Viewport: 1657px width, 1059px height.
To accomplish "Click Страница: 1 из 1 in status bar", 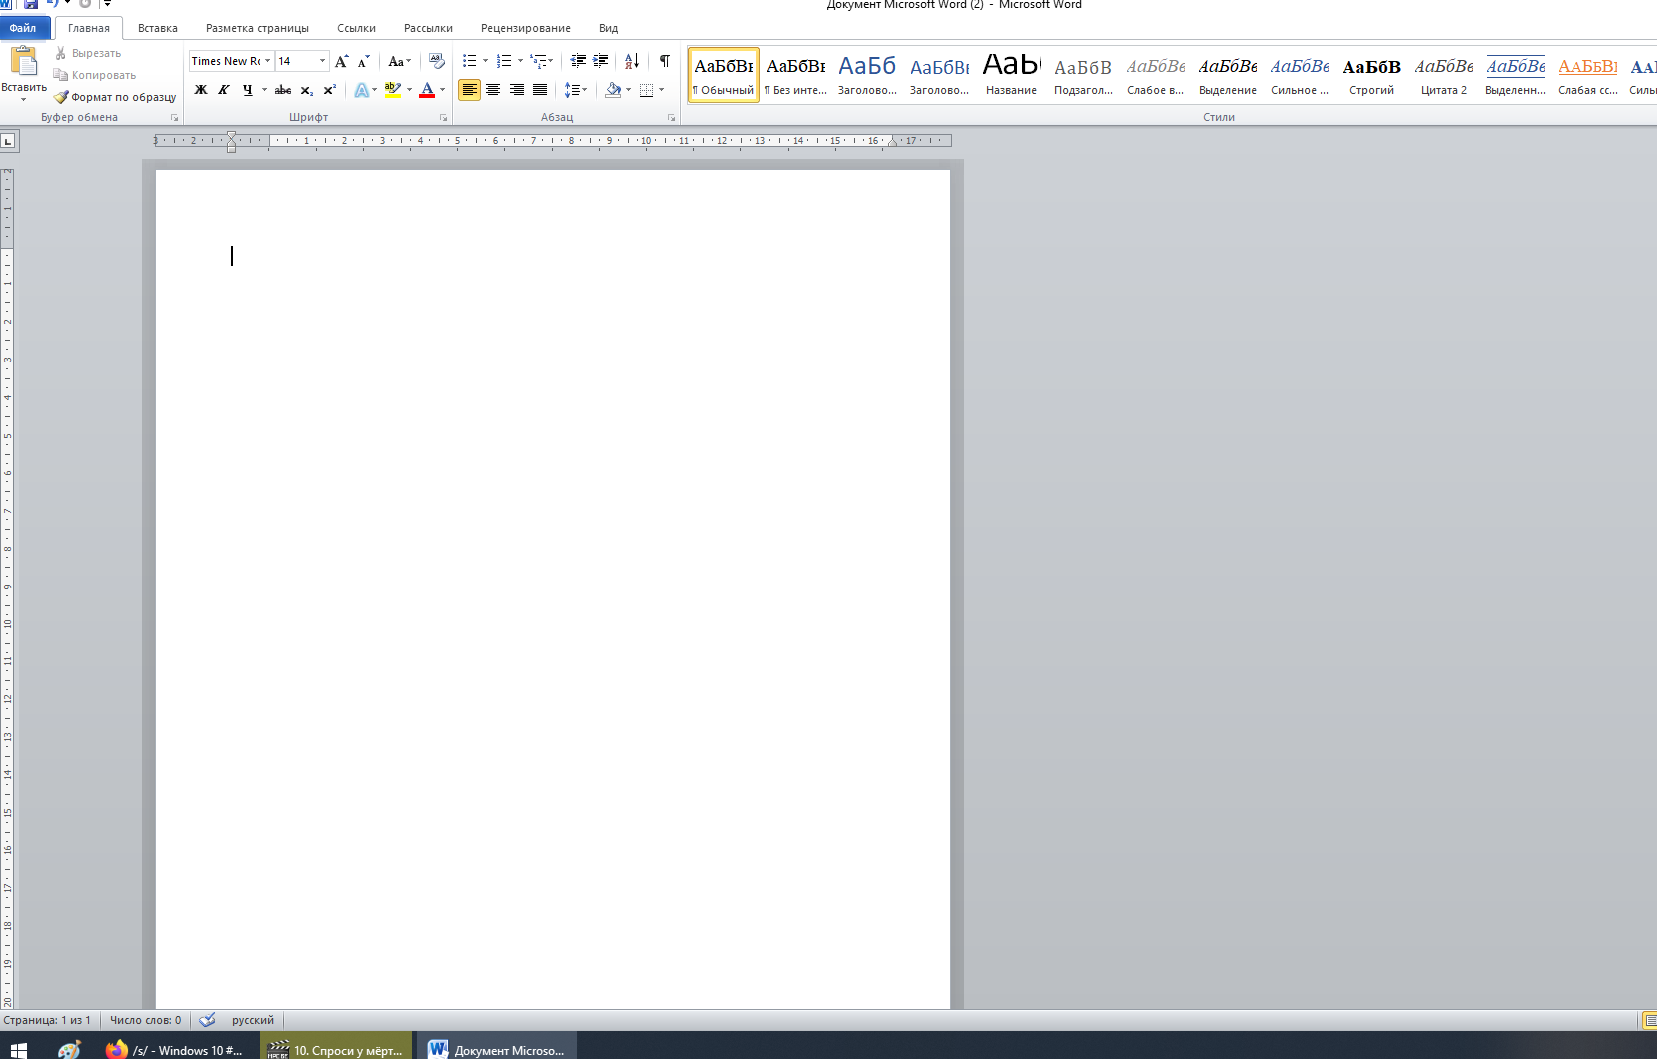I will click(47, 1020).
